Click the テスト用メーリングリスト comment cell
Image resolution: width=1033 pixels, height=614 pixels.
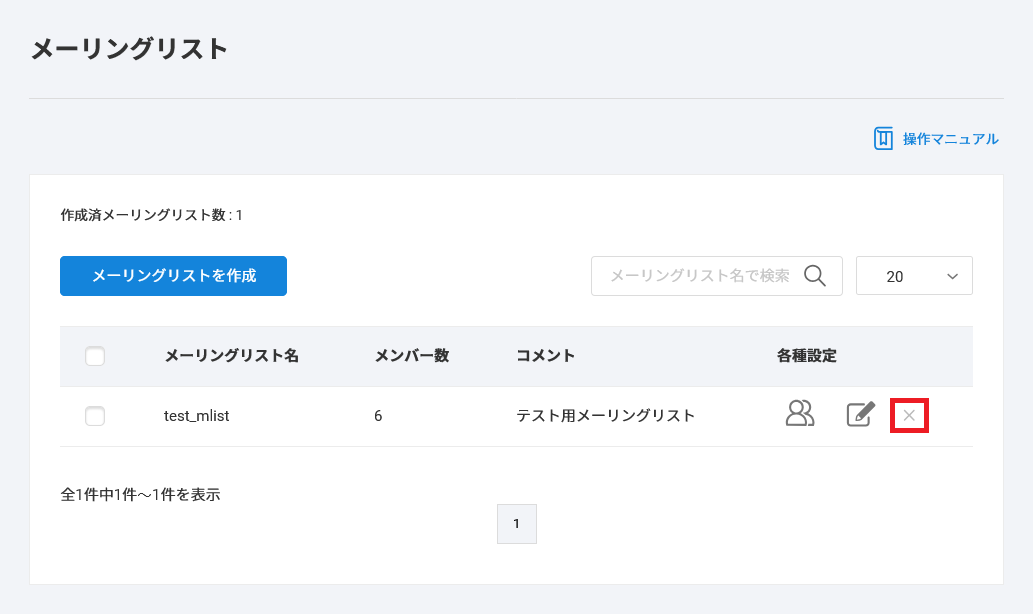coord(605,416)
